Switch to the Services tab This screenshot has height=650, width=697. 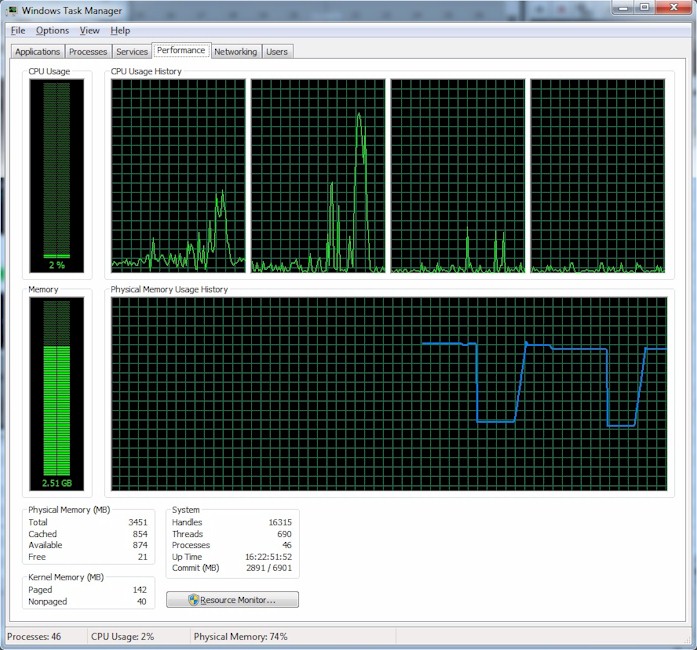coord(132,52)
